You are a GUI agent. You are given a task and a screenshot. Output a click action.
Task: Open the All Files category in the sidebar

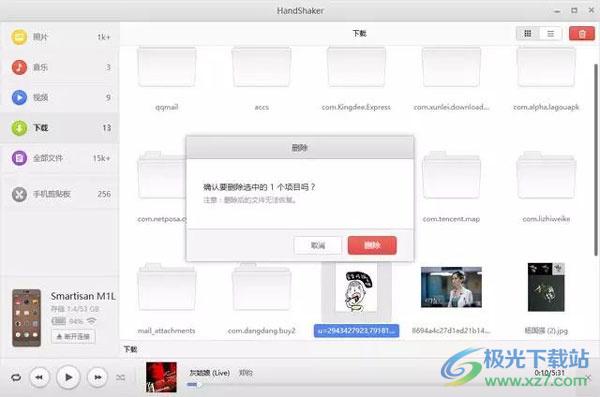coord(60,158)
